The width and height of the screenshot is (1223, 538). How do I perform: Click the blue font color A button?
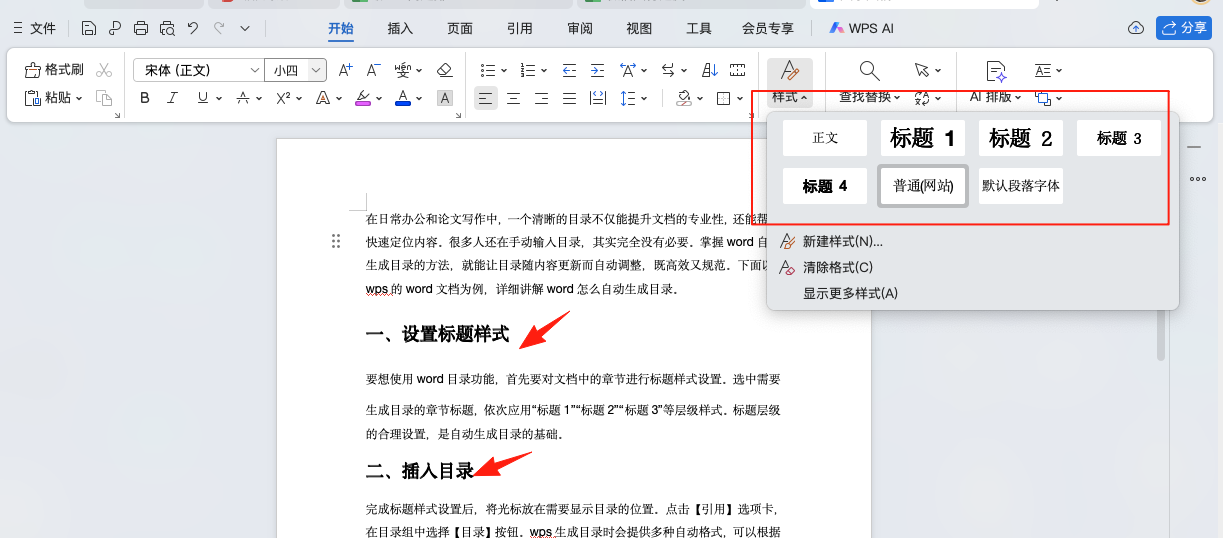[402, 98]
